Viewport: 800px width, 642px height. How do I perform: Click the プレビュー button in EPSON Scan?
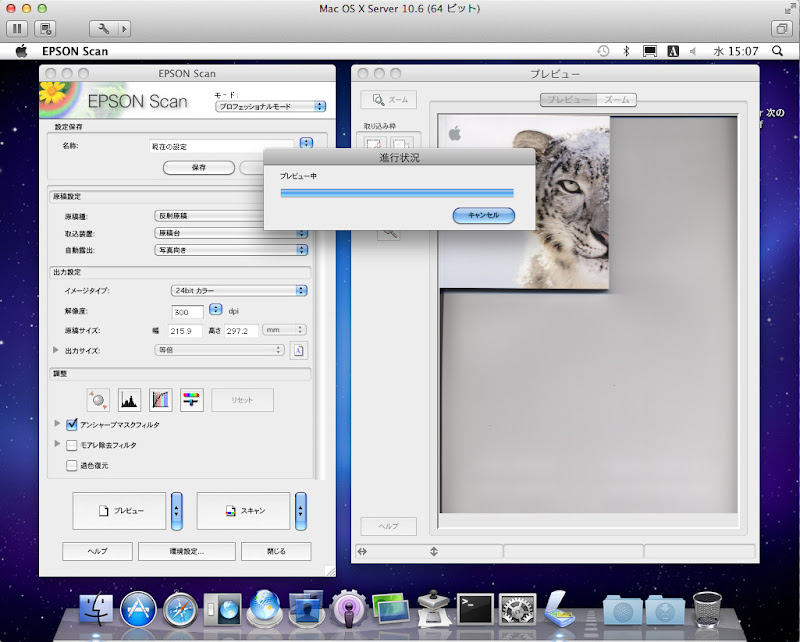point(119,511)
